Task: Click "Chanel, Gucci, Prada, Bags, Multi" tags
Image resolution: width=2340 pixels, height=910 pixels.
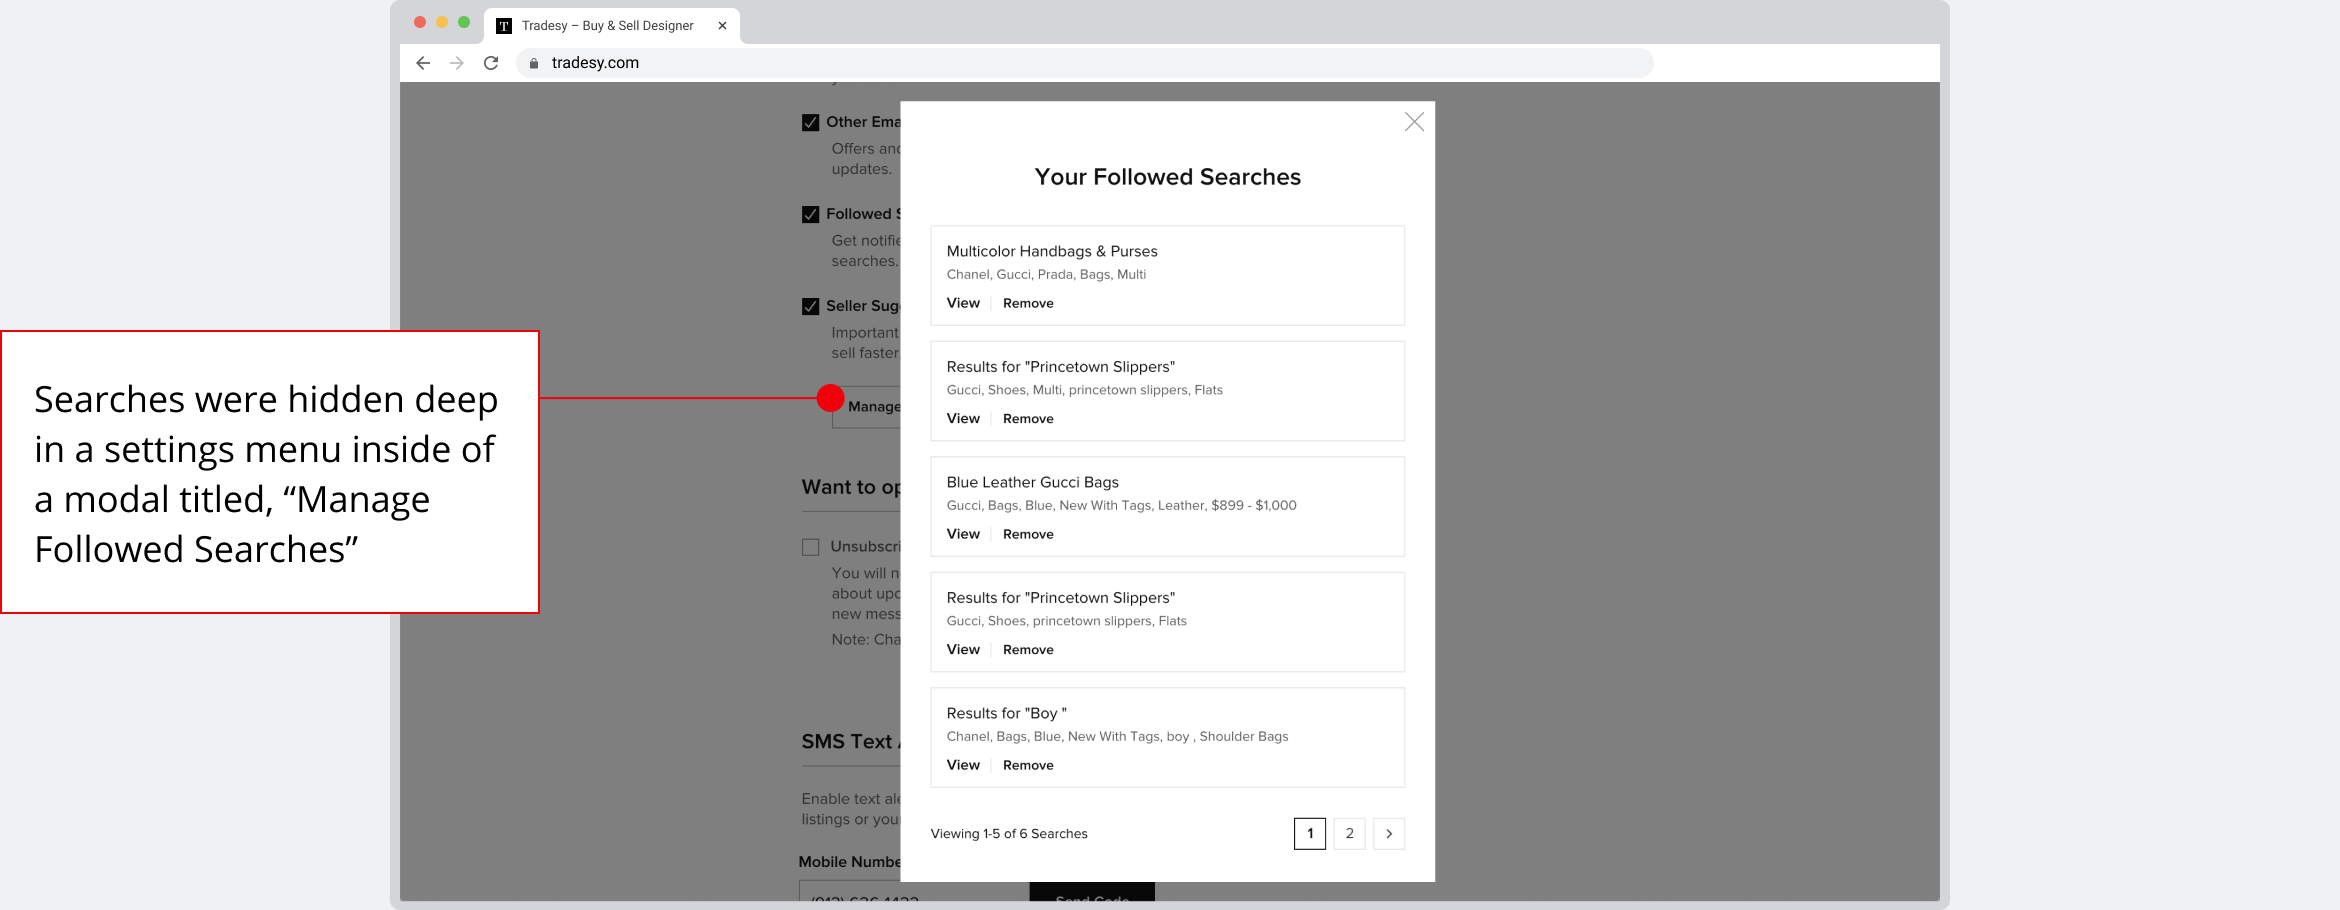Action: click(1046, 275)
